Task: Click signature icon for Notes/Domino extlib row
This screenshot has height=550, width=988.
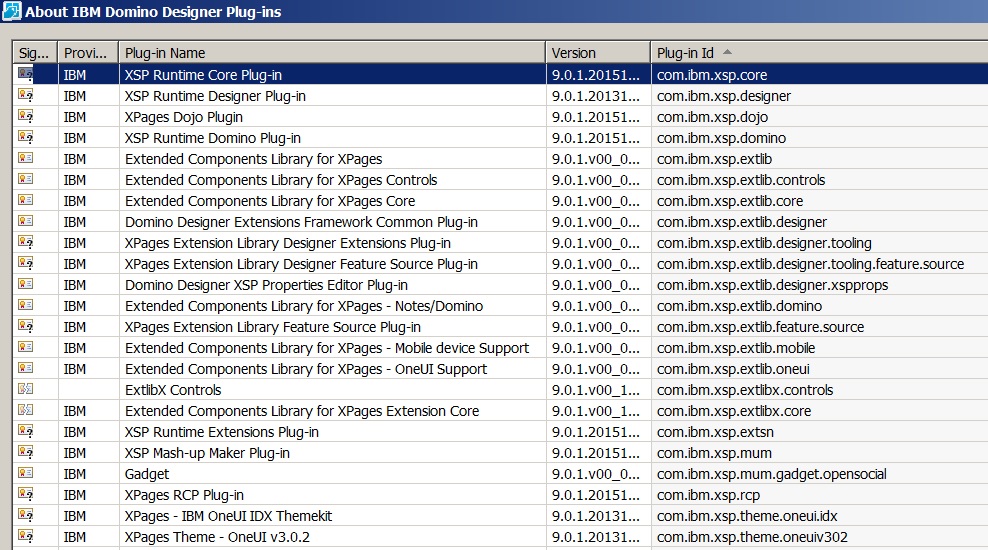Action: [x=25, y=305]
